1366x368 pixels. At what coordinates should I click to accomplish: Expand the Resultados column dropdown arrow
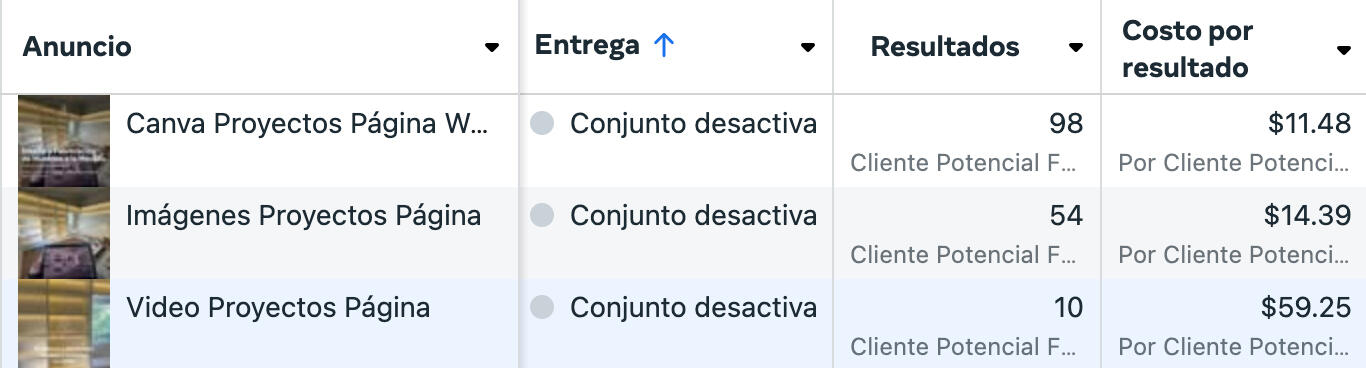[x=1076, y=47]
